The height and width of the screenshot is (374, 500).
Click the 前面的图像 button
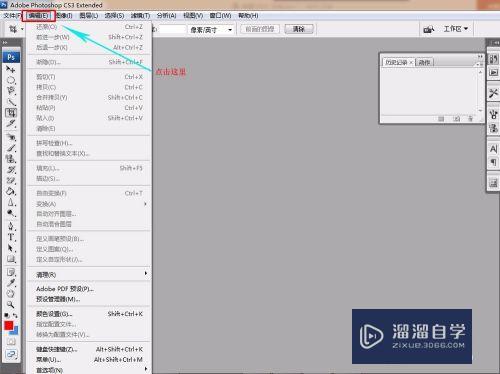click(260, 29)
